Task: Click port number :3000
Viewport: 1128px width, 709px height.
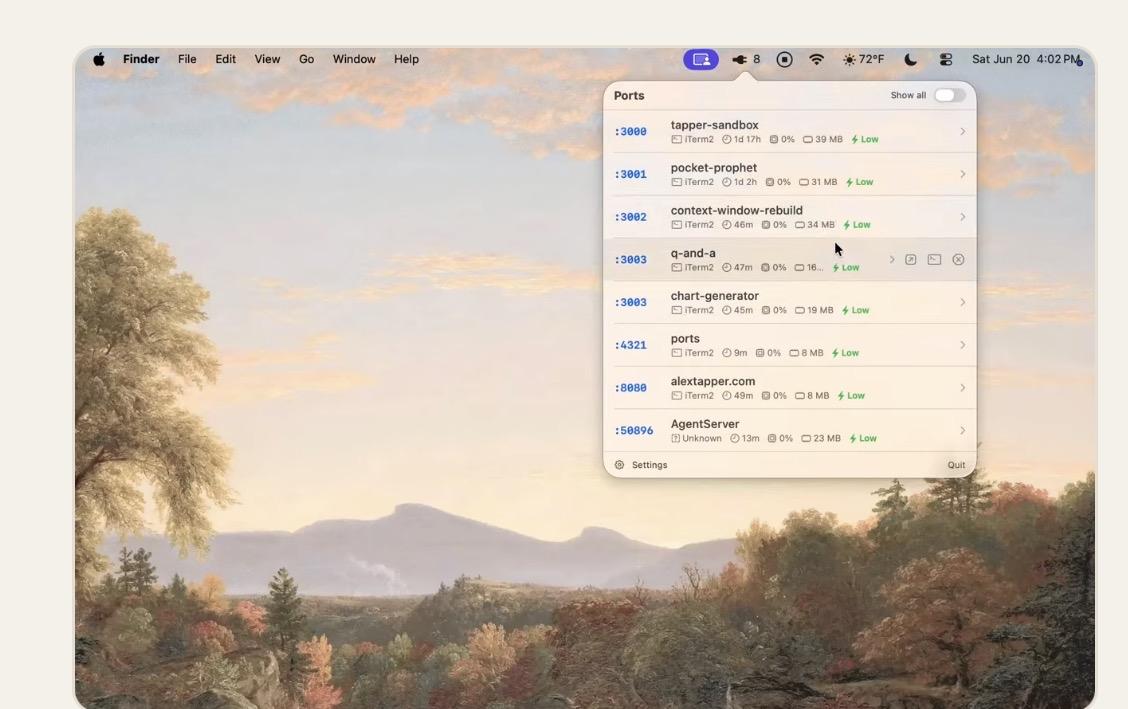Action: pos(630,132)
